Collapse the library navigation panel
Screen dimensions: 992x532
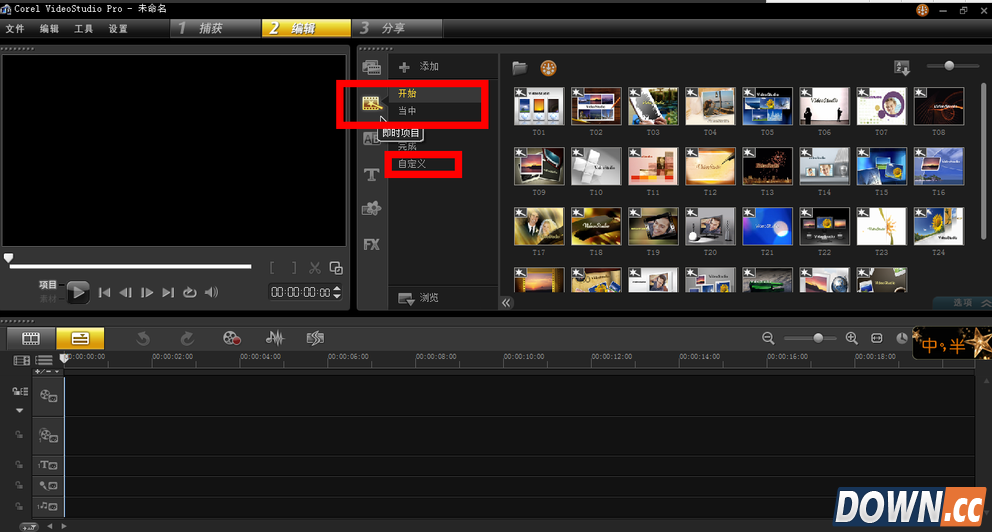(x=506, y=302)
